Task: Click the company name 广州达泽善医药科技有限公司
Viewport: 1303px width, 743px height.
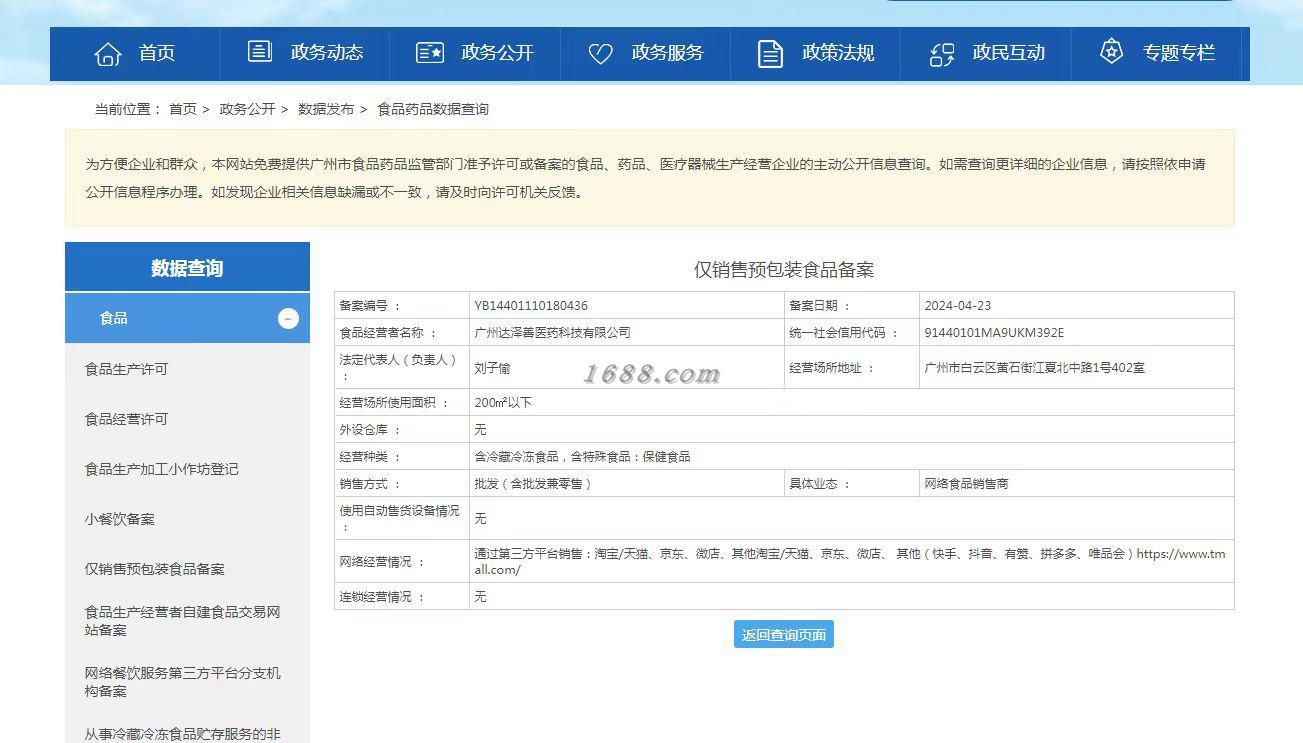Action: 552,333
